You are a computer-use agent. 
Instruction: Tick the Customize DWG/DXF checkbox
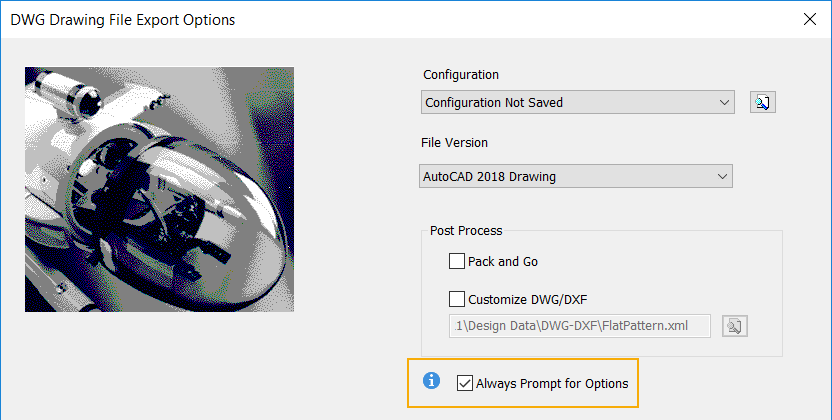(458, 298)
